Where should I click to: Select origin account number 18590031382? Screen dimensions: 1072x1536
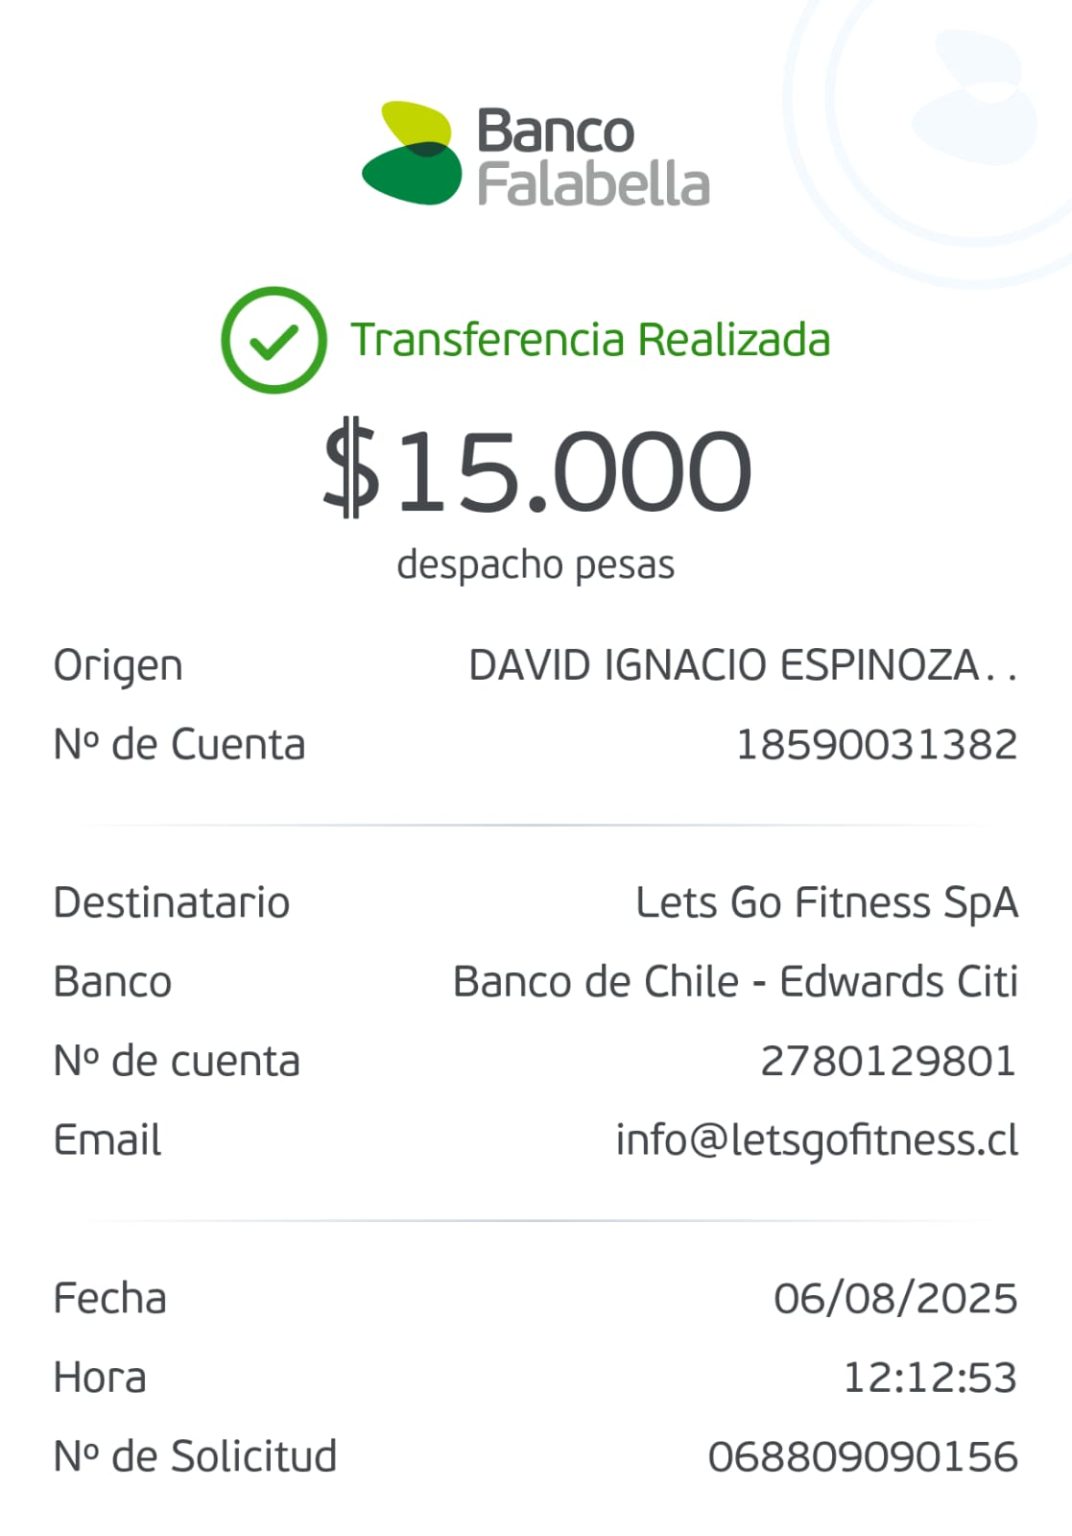(877, 745)
